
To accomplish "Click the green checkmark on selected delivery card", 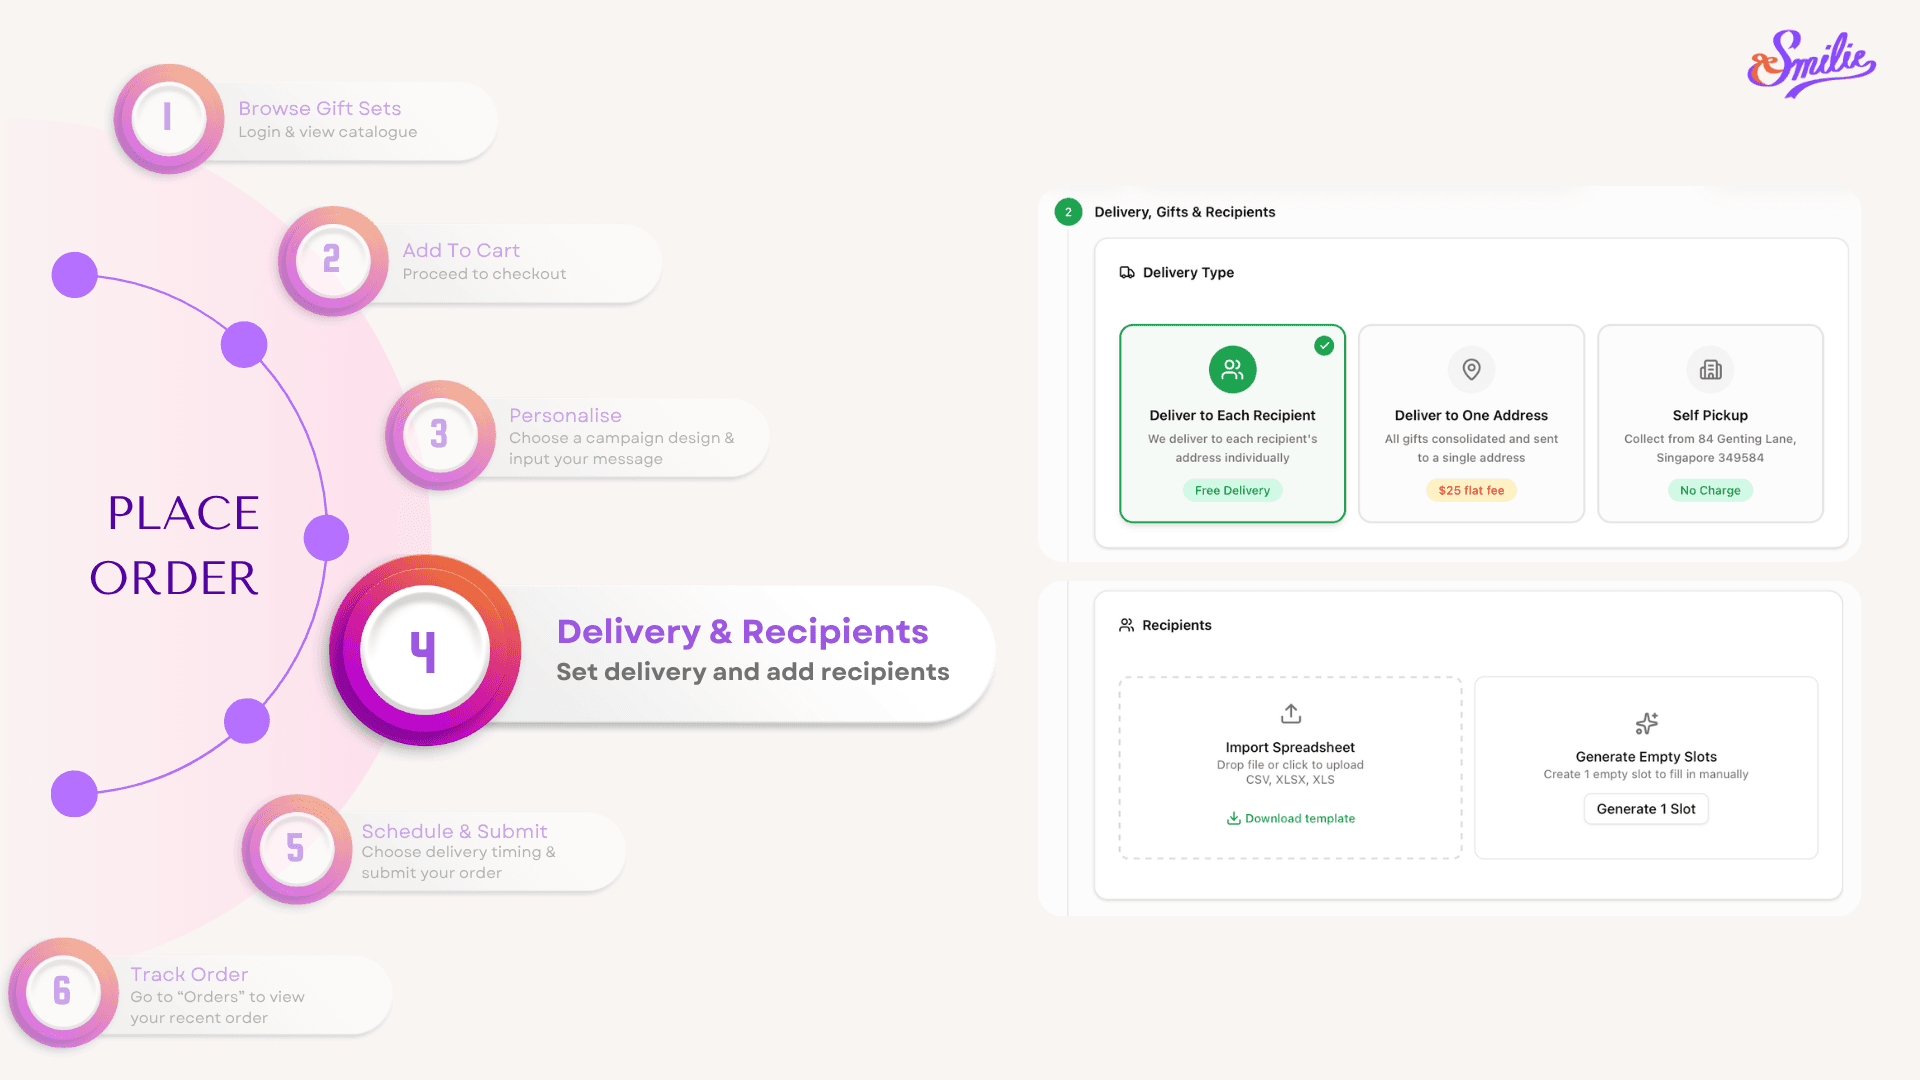I will 1324,346.
